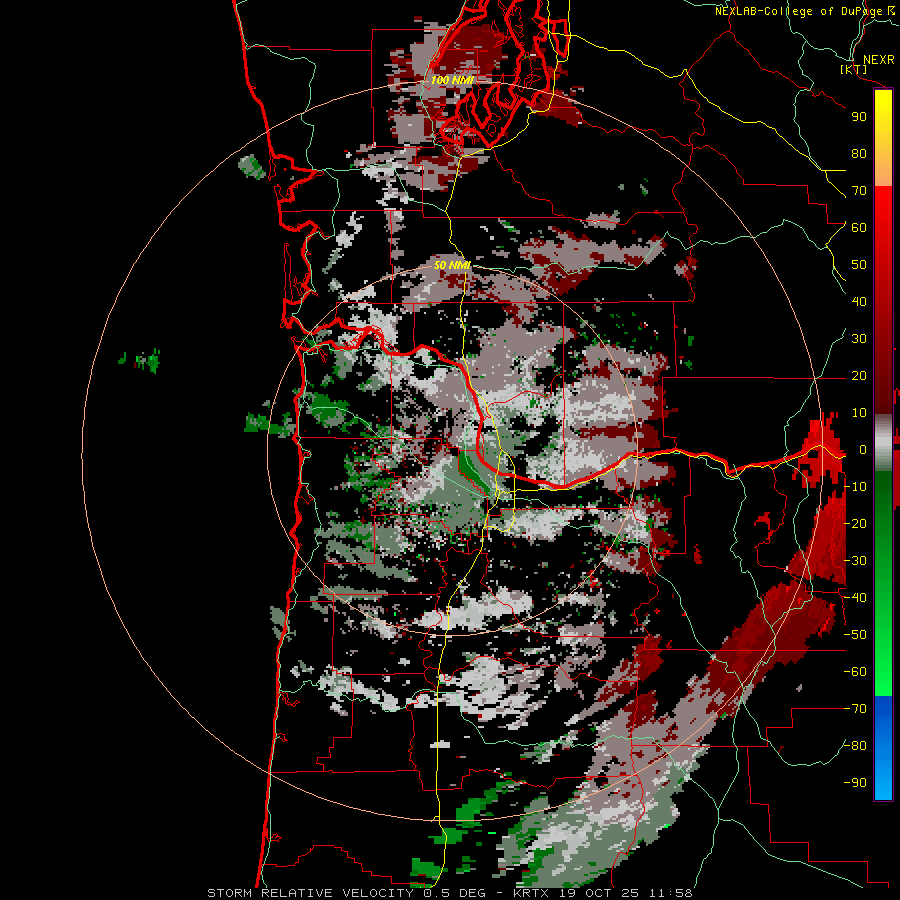Click the 20 value on velocity scale
Screen dimensions: 900x900
[x=859, y=376]
